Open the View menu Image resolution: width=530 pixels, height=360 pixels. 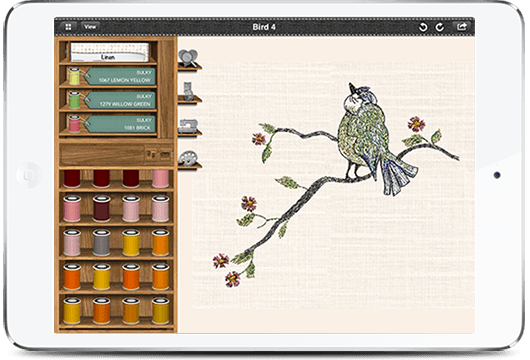(90, 27)
